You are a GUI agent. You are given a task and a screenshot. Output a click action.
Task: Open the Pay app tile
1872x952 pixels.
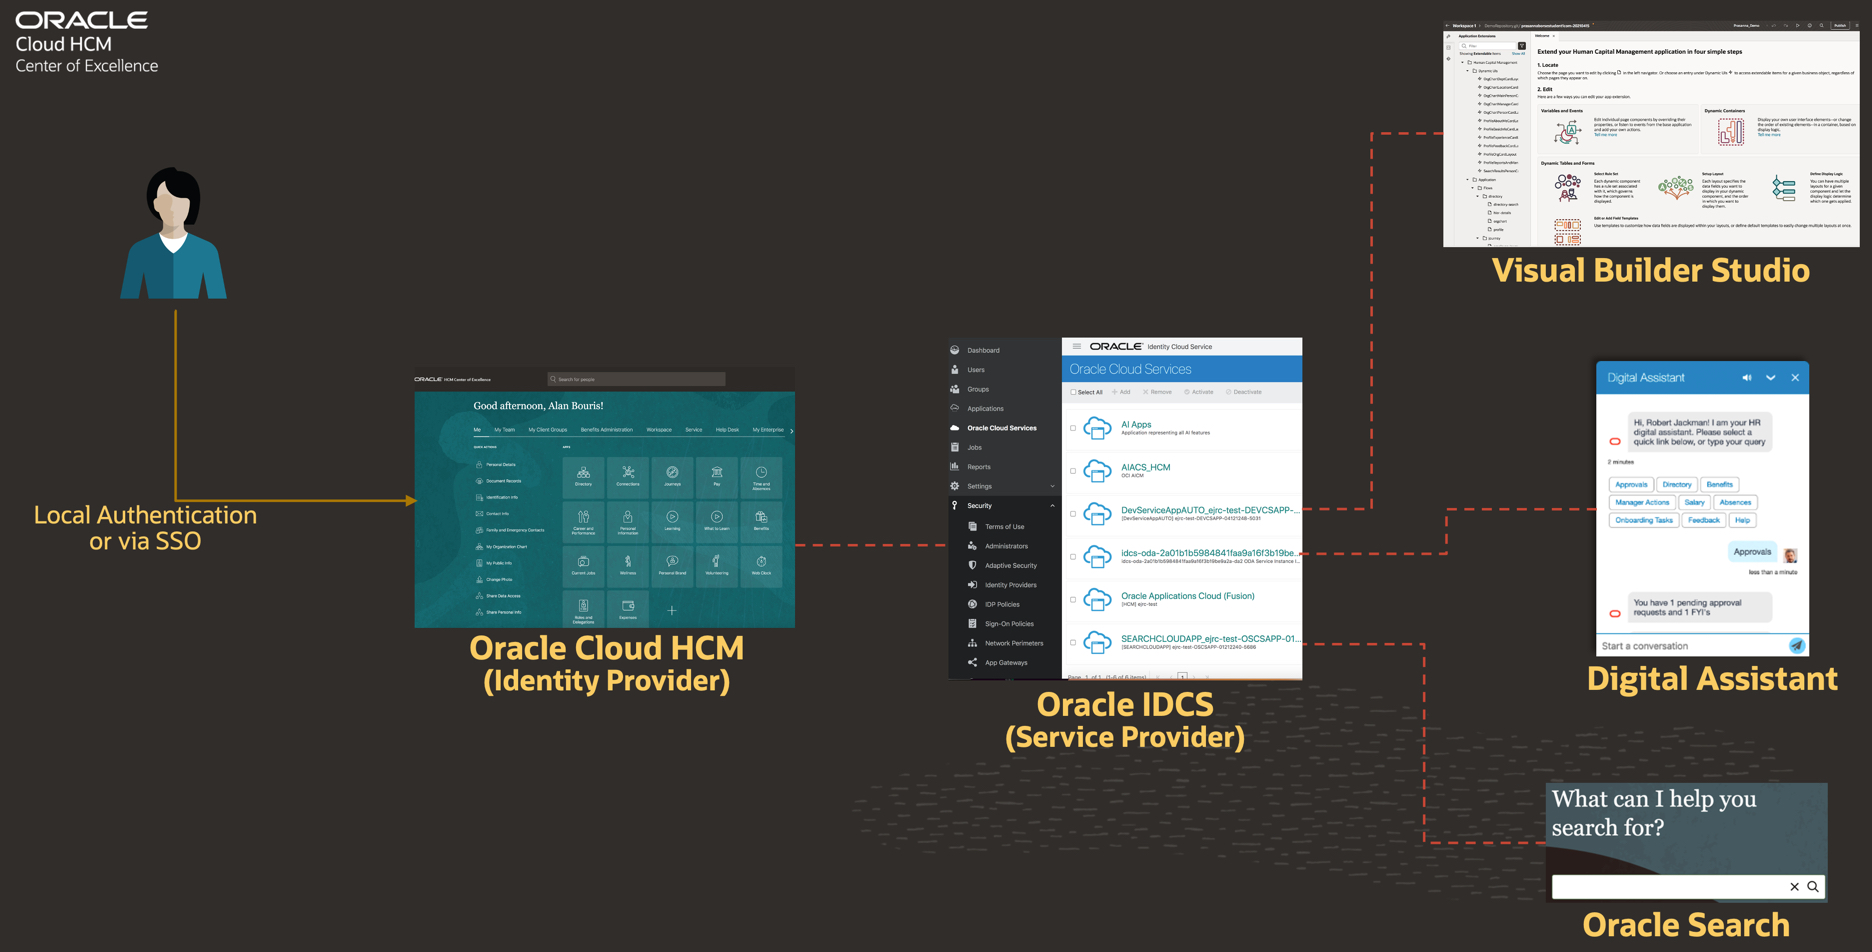click(717, 476)
